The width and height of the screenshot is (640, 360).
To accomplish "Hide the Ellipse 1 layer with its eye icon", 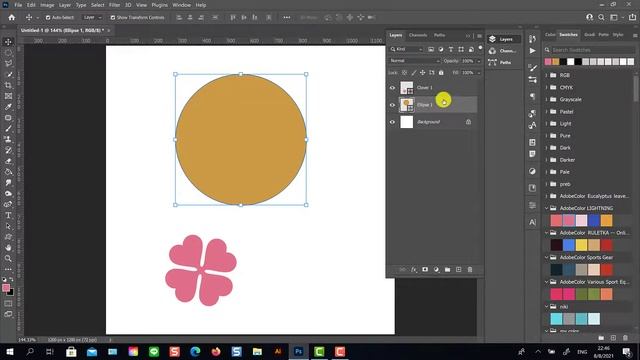I will [392, 105].
